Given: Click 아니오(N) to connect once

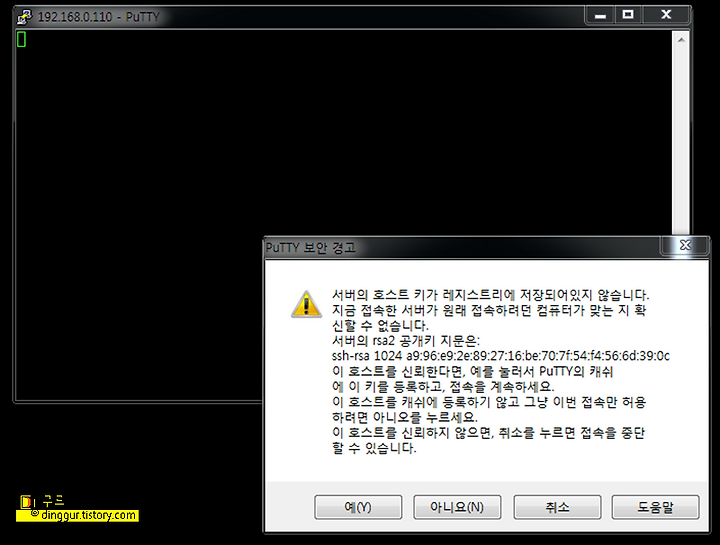Looking at the screenshot, I should pos(457,507).
